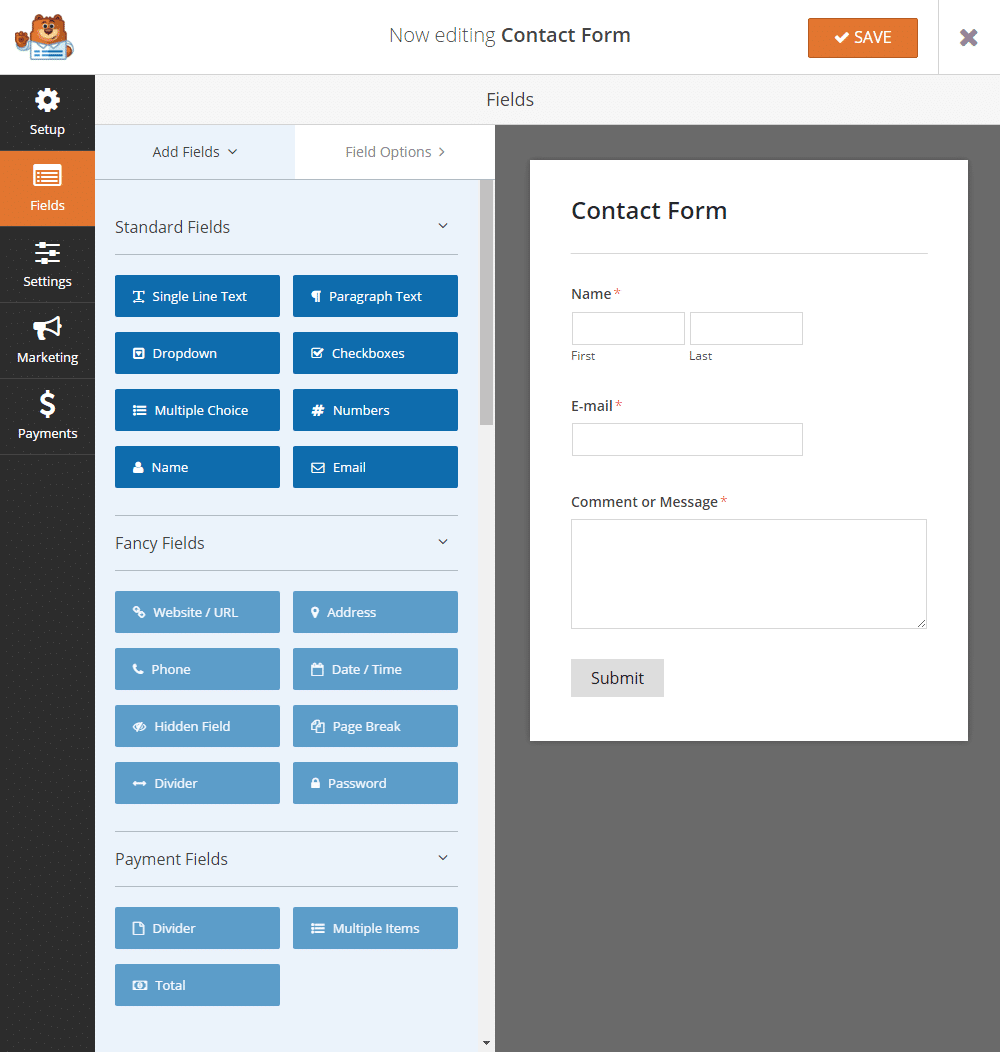The width and height of the screenshot is (1000, 1052).
Task: Collapse the Fancy Fields section
Action: point(443,542)
